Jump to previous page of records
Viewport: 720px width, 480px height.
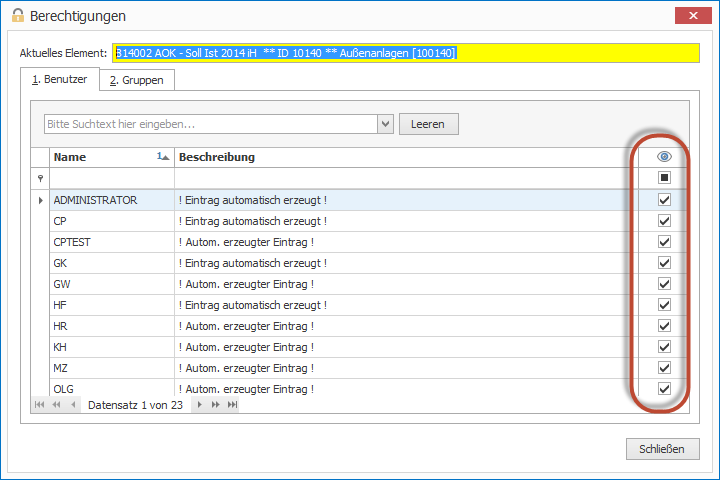tap(56, 405)
